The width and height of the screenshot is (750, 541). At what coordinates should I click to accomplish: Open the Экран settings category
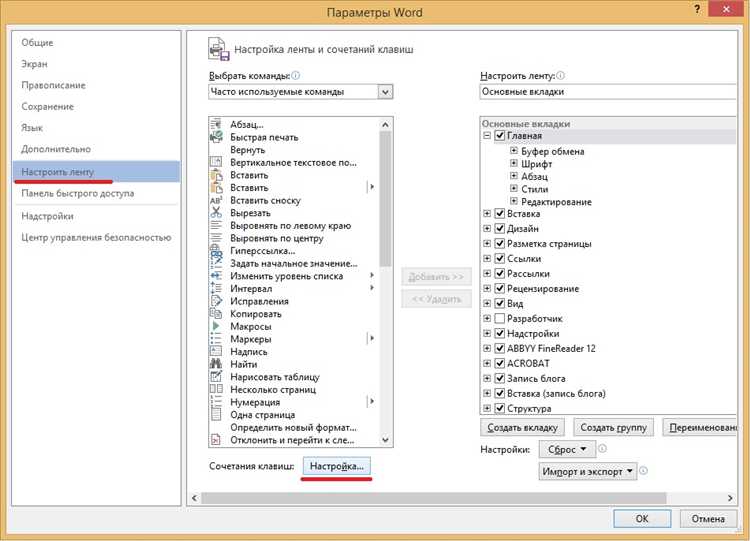click(34, 64)
